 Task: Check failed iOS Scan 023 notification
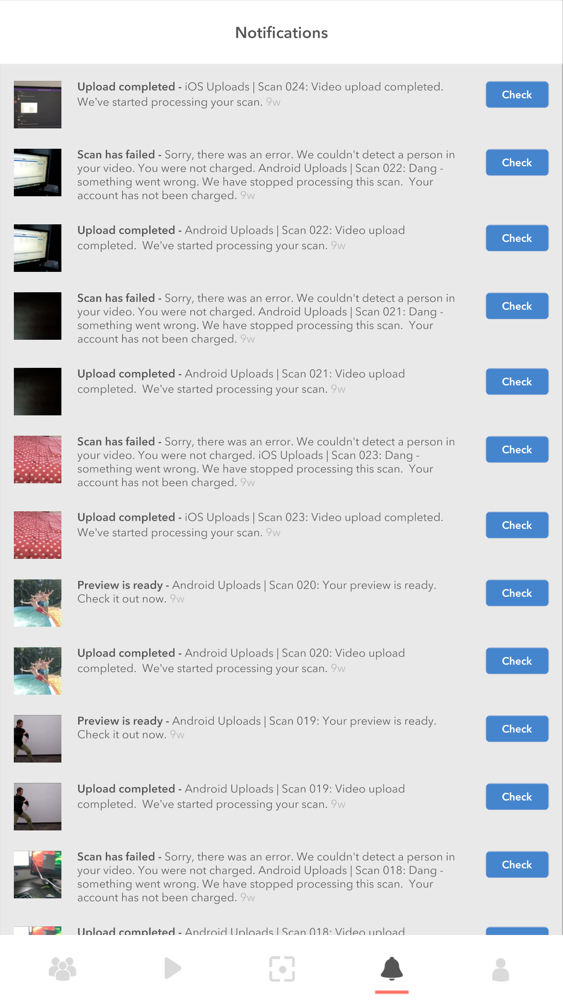(516, 449)
